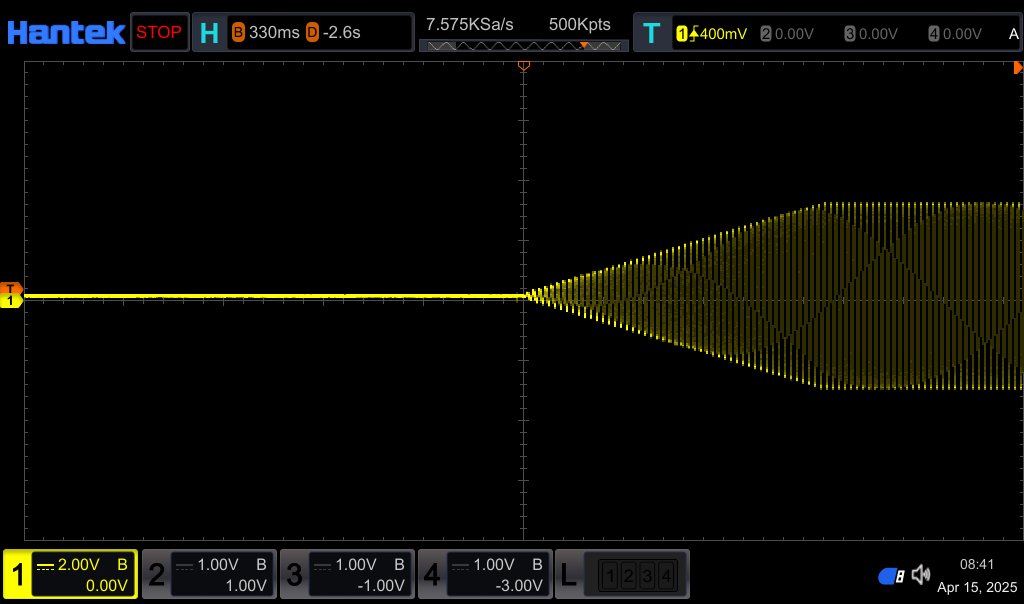Select the -2.6s delay value
The height and width of the screenshot is (604, 1024).
click(334, 33)
